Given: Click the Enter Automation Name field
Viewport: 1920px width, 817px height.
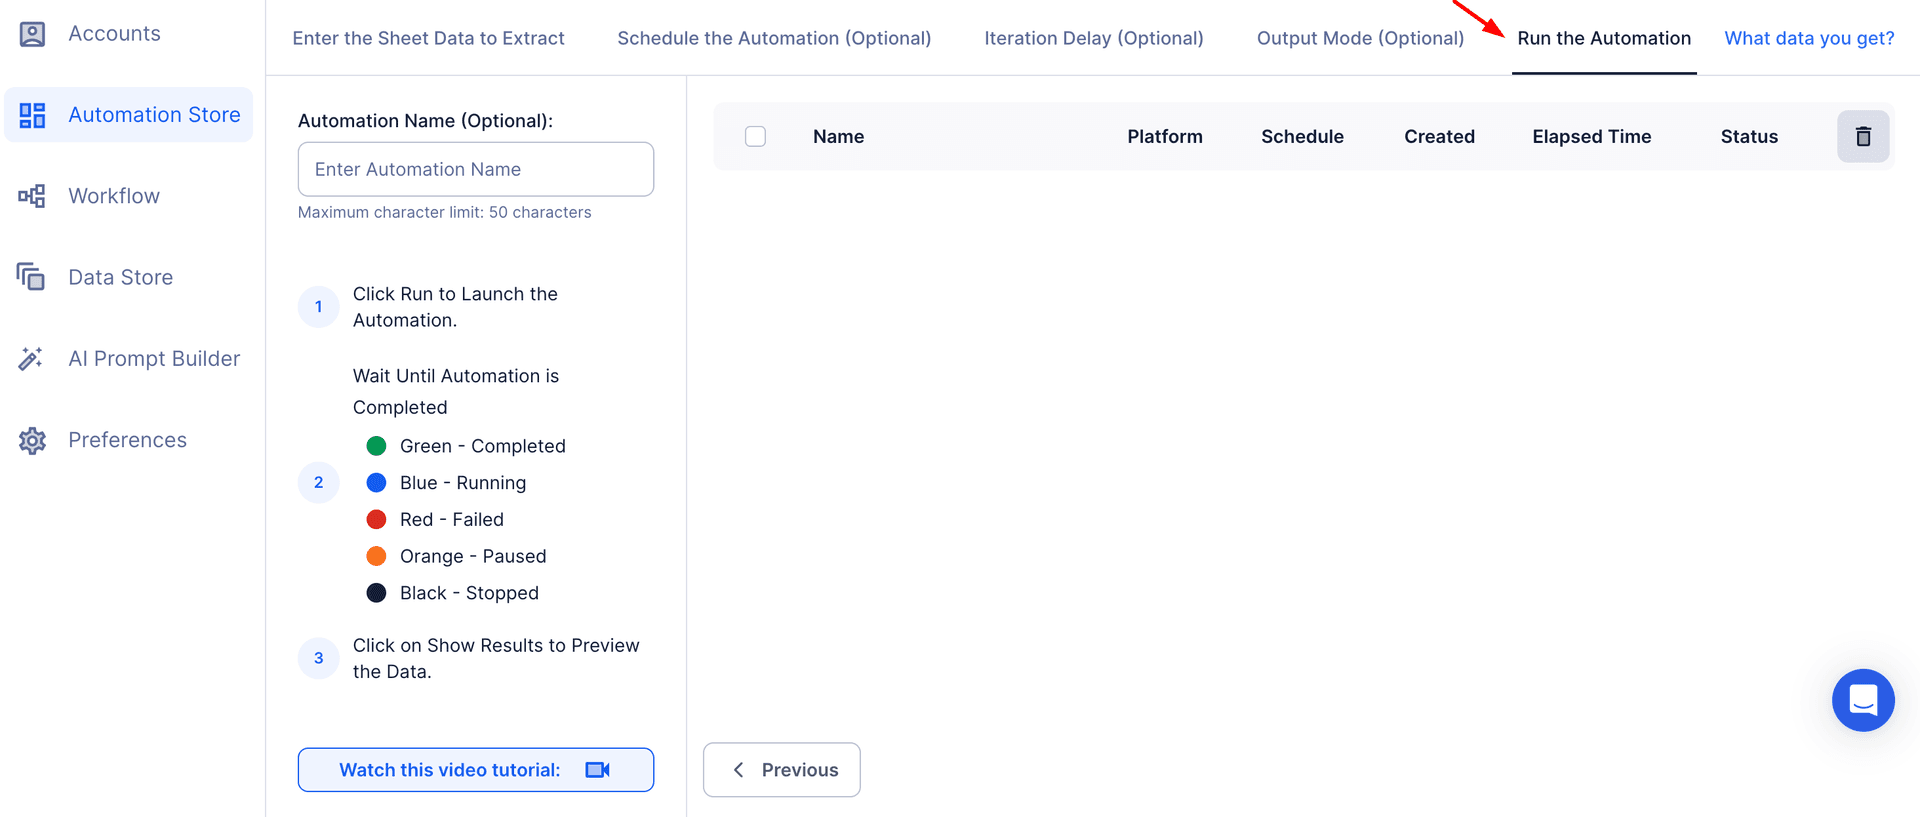Looking at the screenshot, I should click(476, 169).
